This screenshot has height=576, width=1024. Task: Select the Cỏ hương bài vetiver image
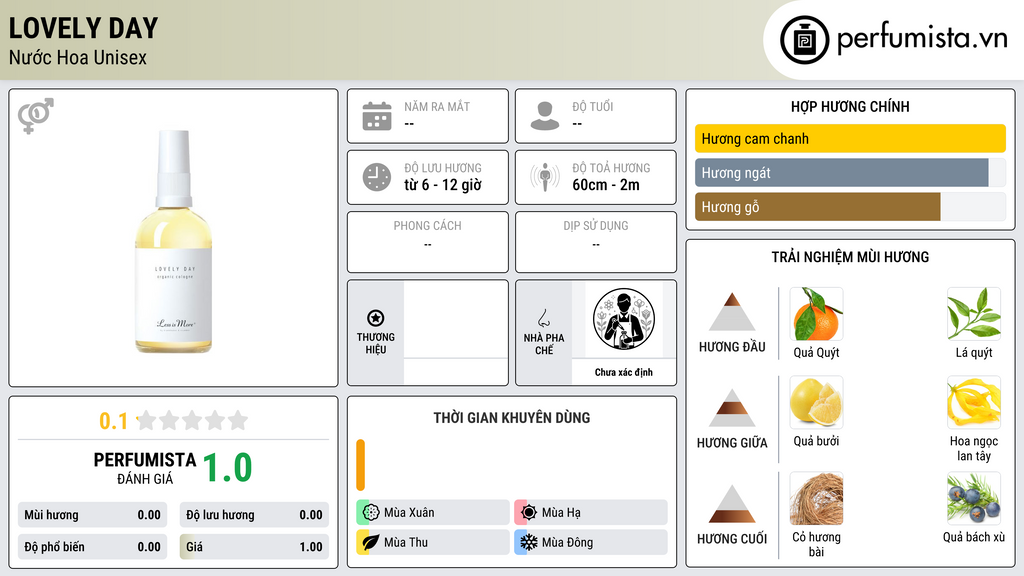click(816, 498)
